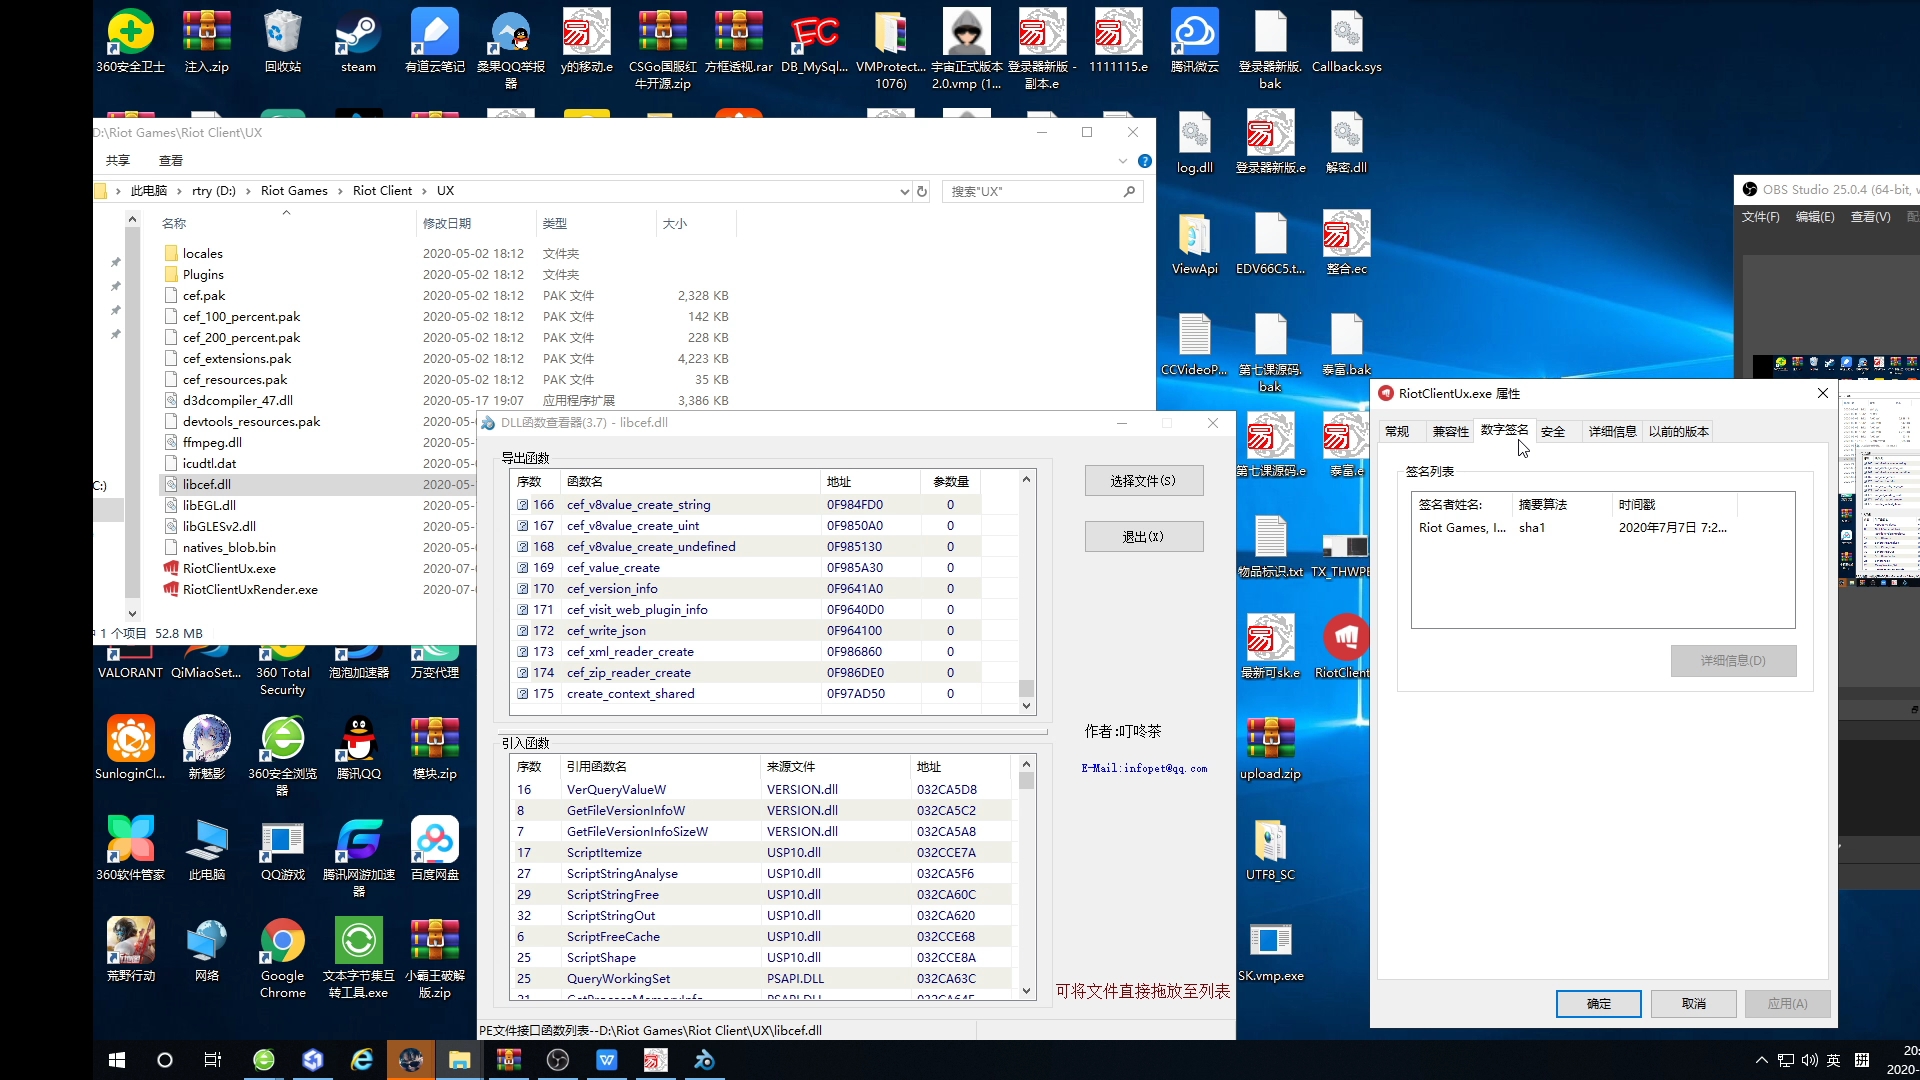Screen dimensions: 1920x1080
Task: Open the 荒野行动 game icon
Action: (x=131, y=950)
